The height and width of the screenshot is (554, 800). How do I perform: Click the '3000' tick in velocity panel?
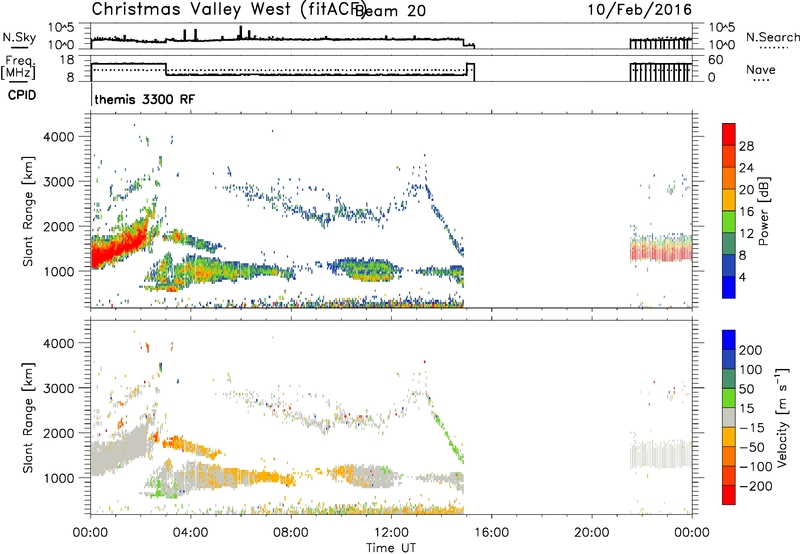[x=58, y=388]
